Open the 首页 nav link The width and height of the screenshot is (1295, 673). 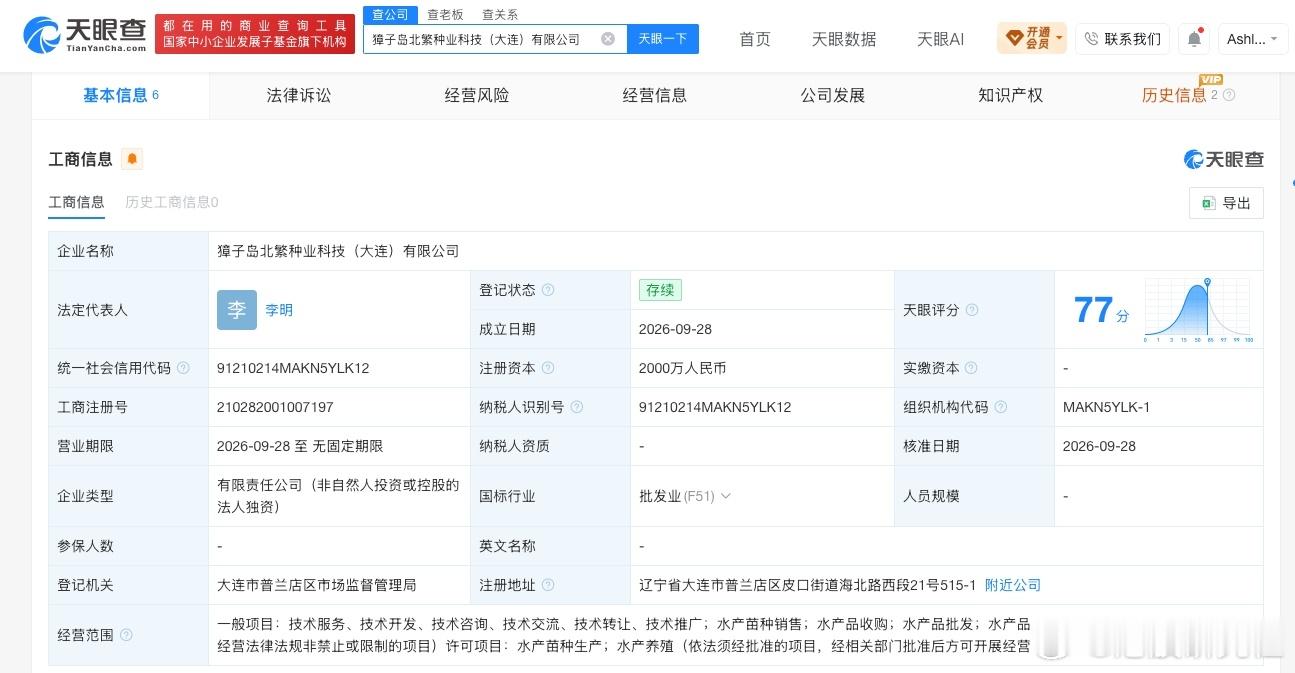coord(755,39)
